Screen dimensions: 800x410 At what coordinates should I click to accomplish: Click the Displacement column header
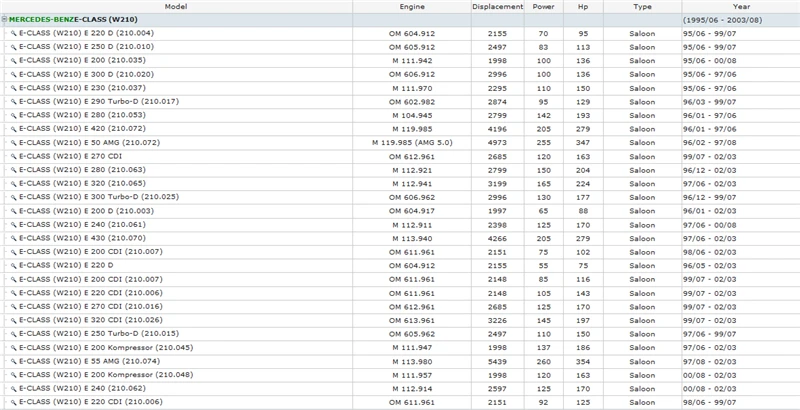(497, 7)
